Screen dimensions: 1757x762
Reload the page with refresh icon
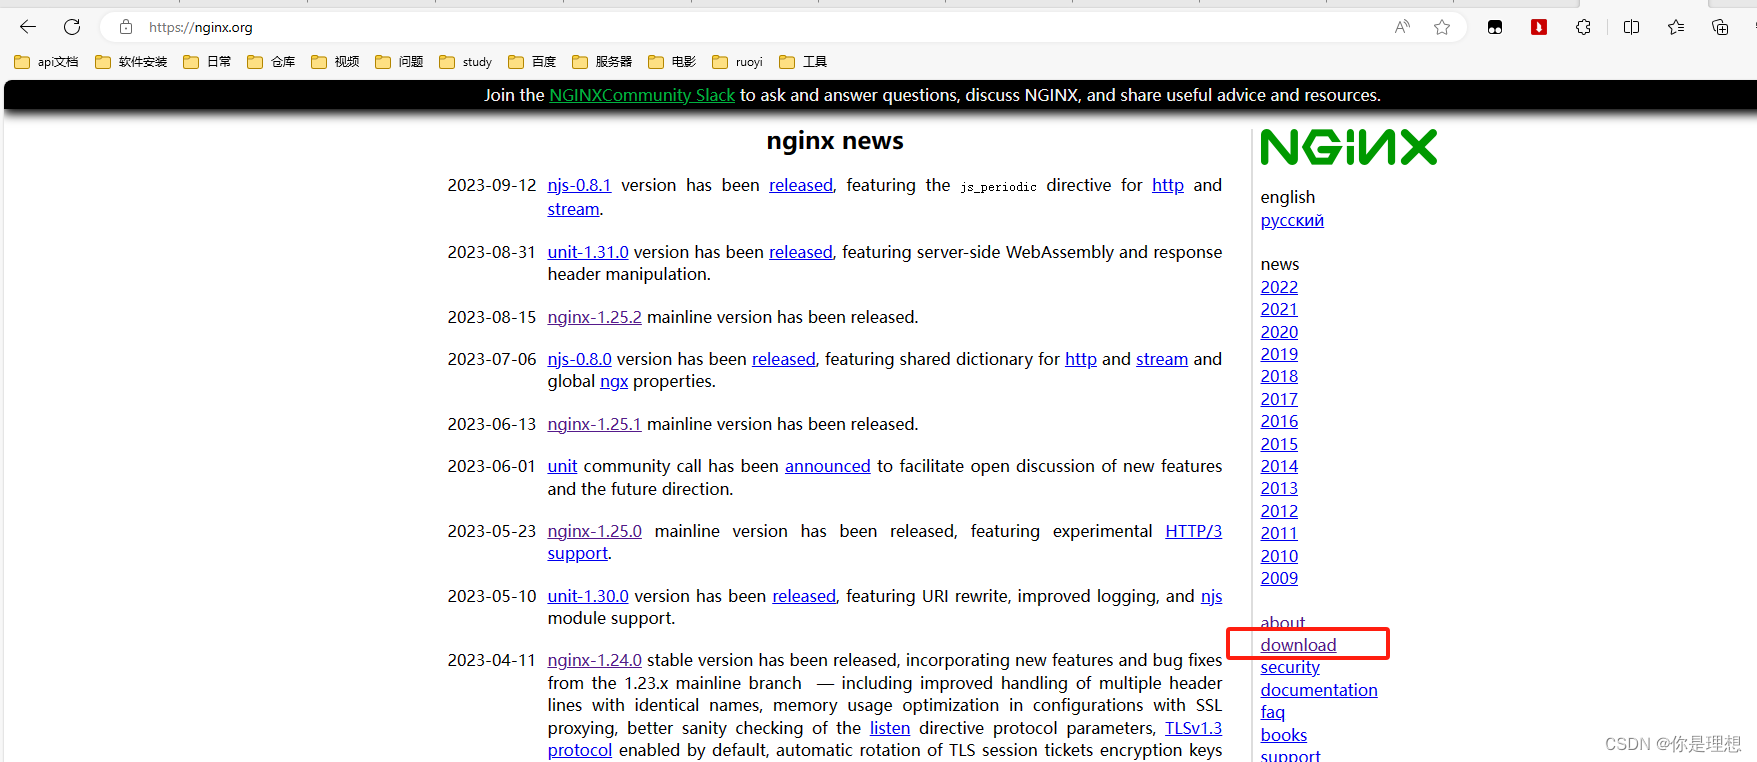pos(72,27)
